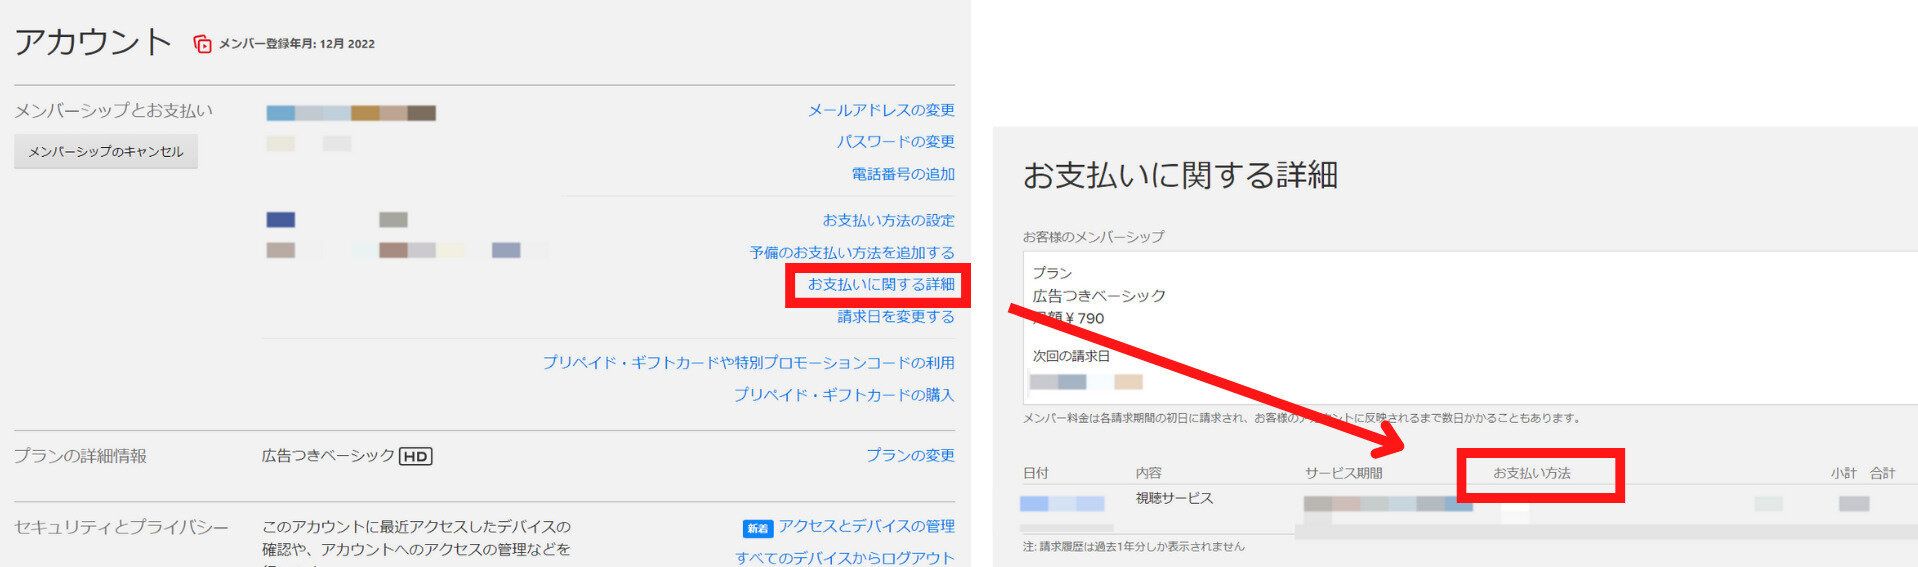Select 電話番号の追加 link

902,174
